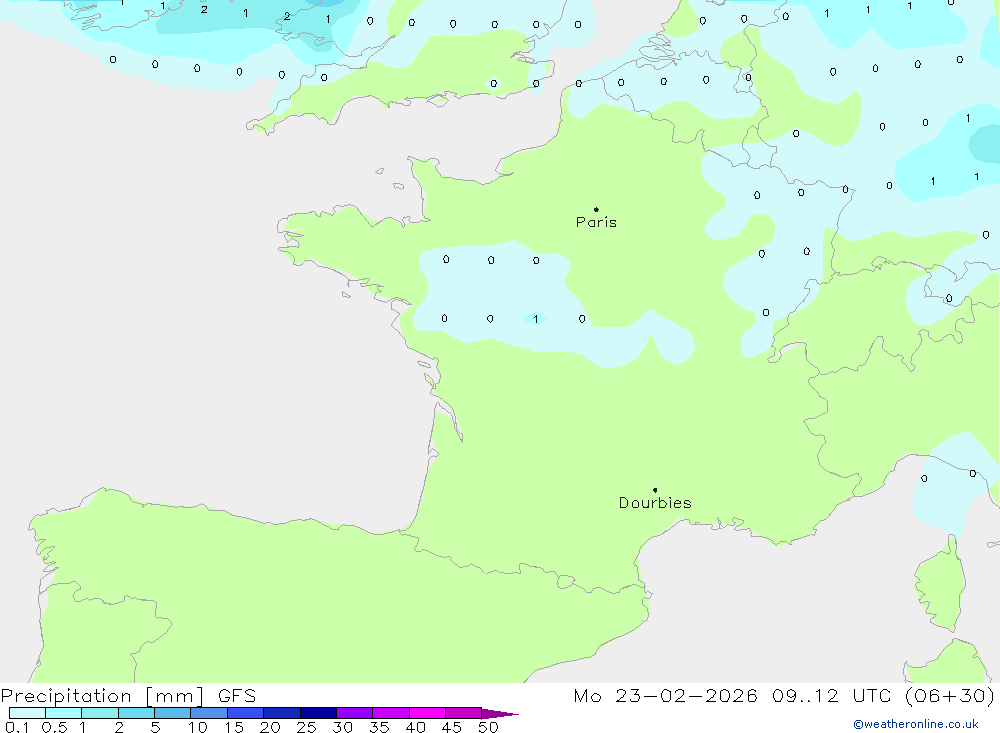Click the 45 legend scale label

click(x=452, y=727)
